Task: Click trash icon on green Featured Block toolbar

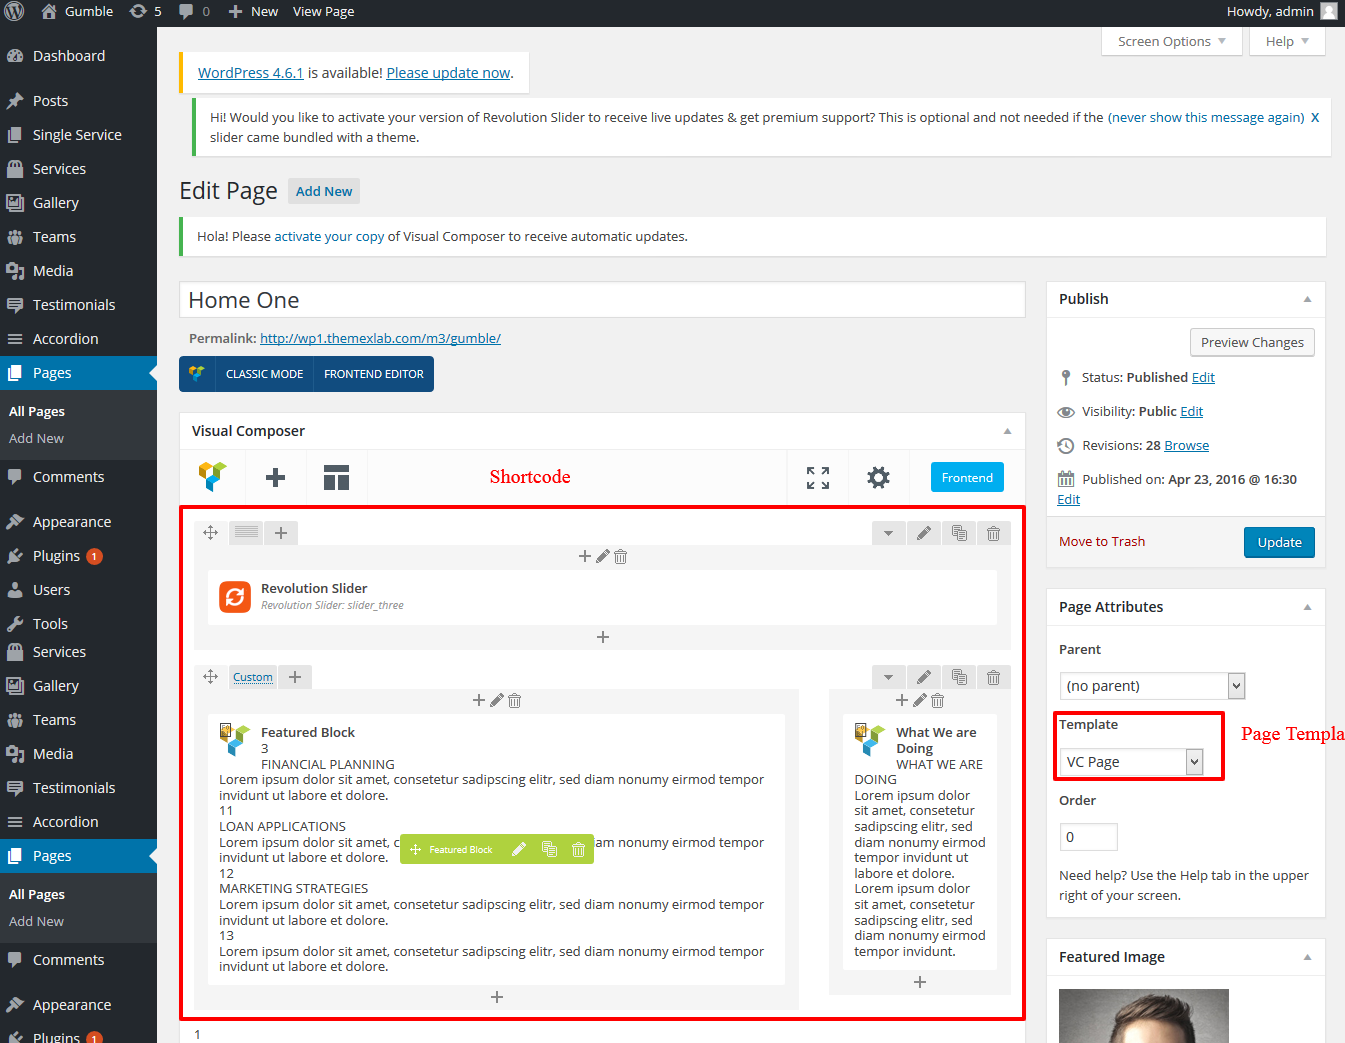Action: (x=578, y=850)
